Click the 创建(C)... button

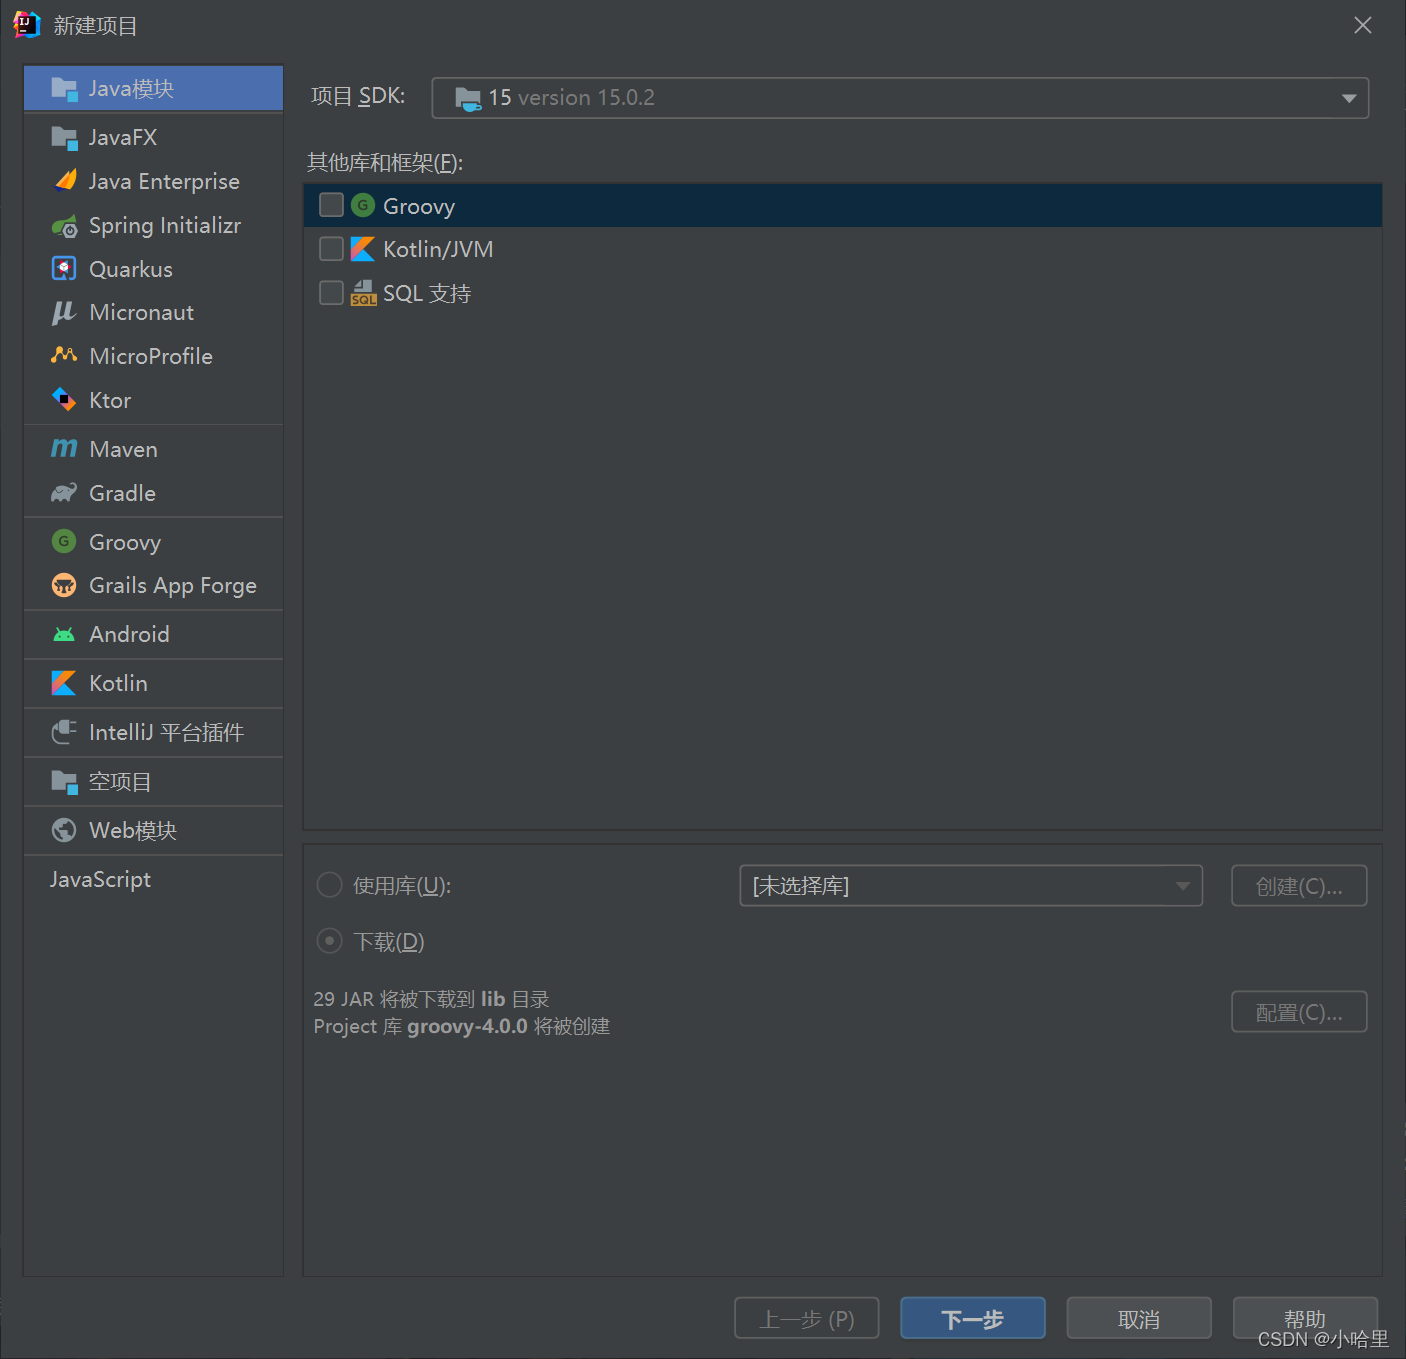click(1299, 886)
